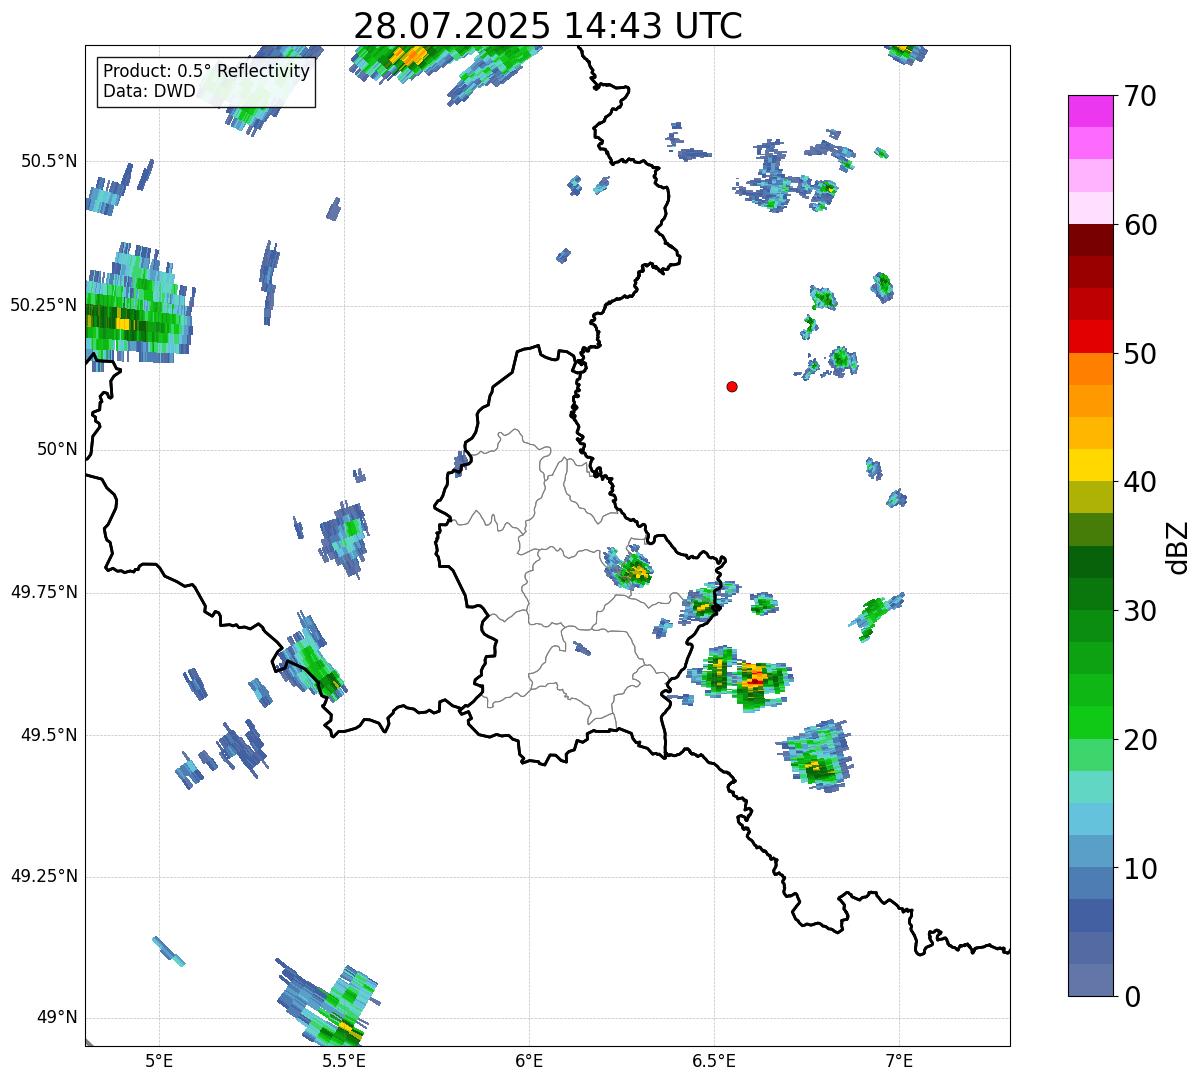The image size is (1202, 1081).
Task: Click the title "28.07.2025 14:43 UTC"
Action: pos(548,26)
